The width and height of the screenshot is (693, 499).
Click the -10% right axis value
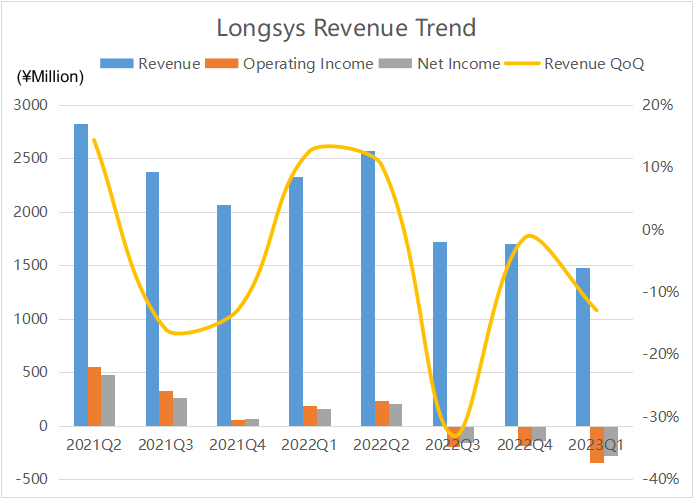click(x=661, y=292)
